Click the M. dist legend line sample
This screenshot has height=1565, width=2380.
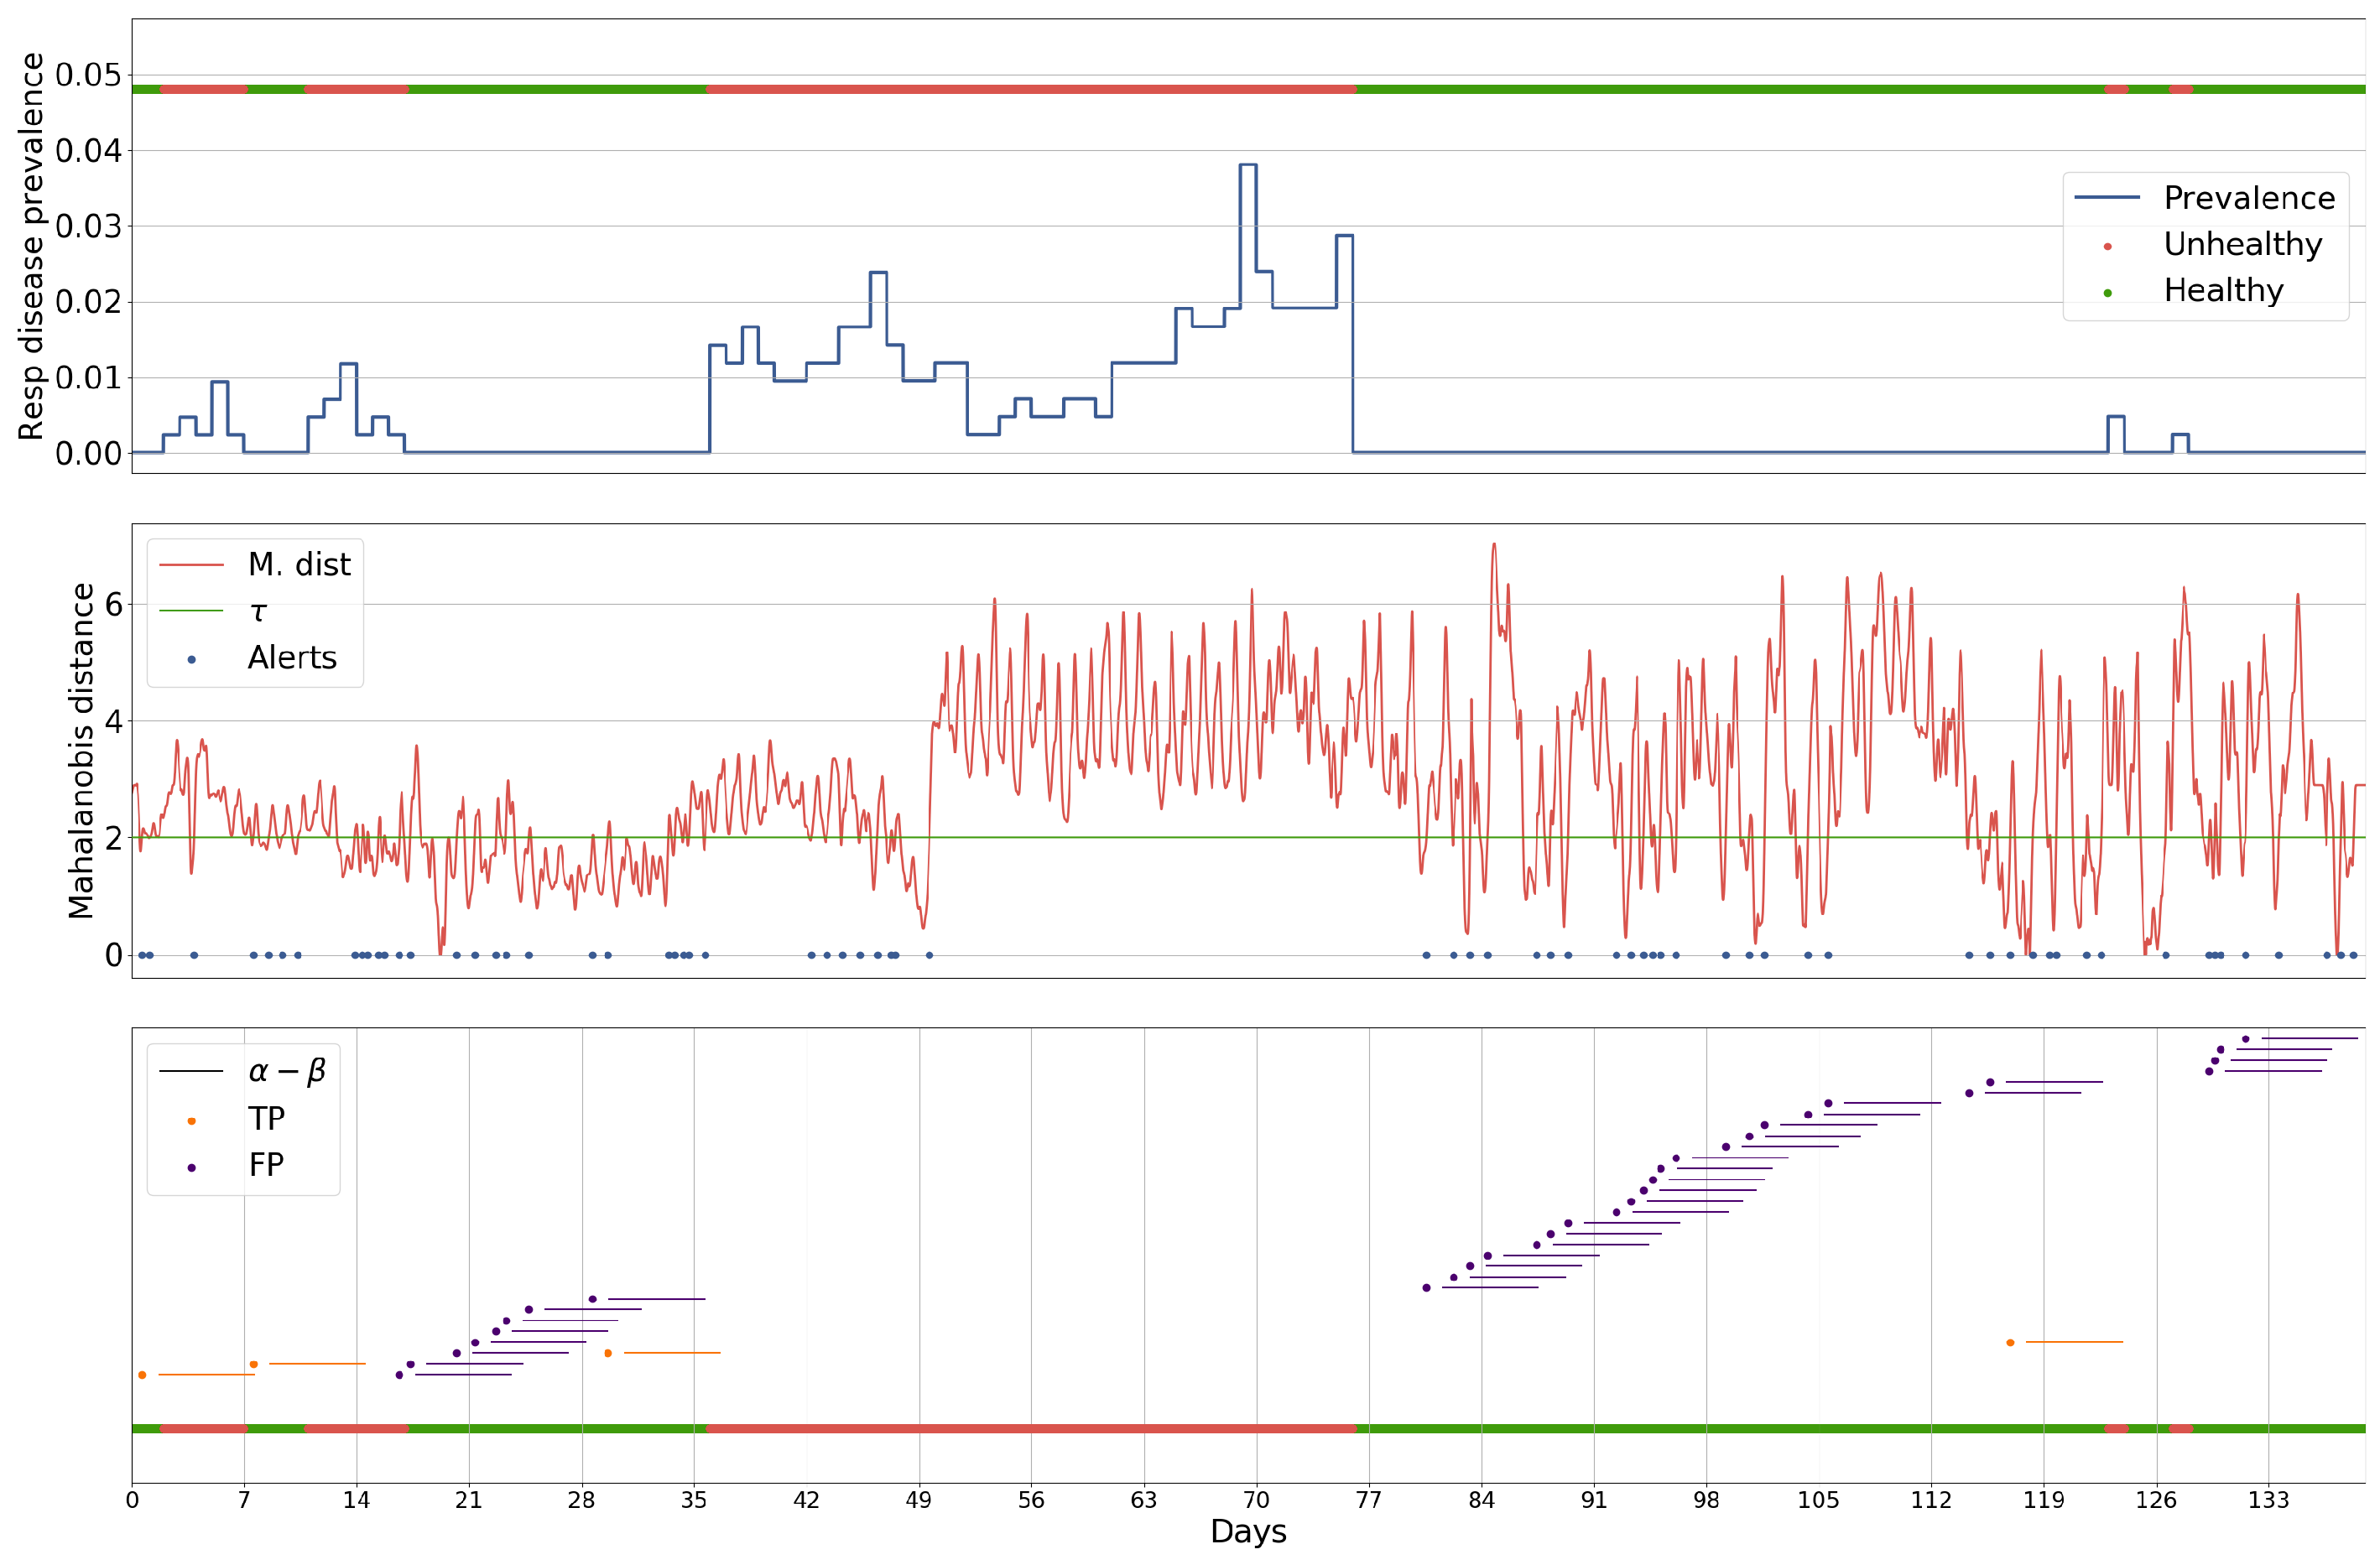[191, 565]
